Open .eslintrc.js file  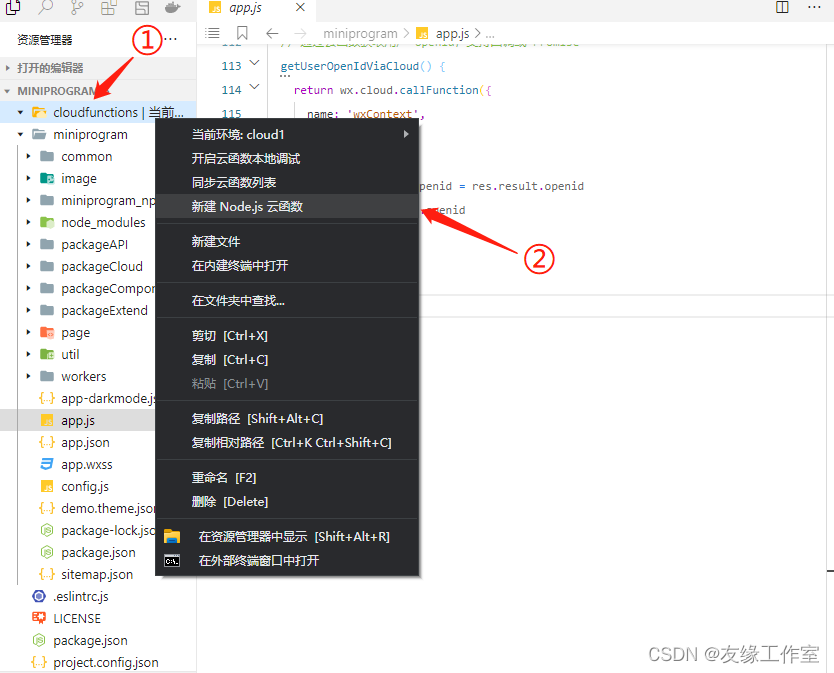coord(81,596)
